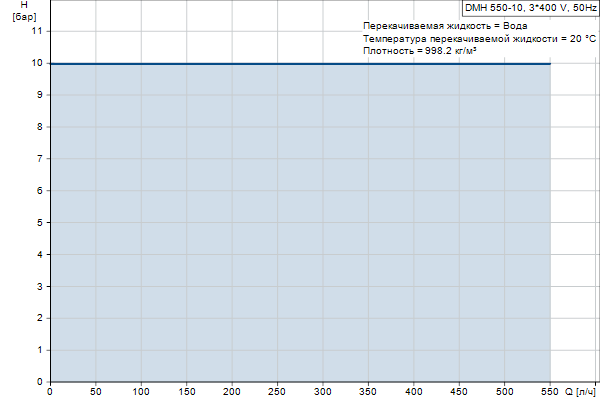Screen dimensions: 600x400
Task: Select the 50 tick on the Q axis
Action: pos(96,392)
